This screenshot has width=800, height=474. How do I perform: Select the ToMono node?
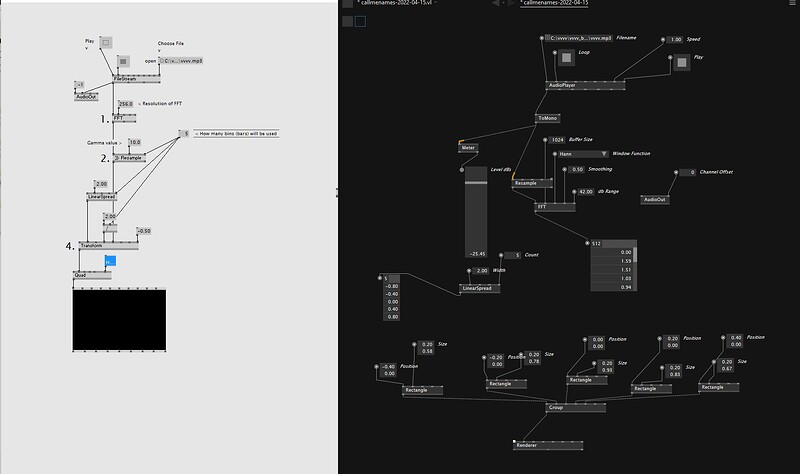[x=548, y=118]
